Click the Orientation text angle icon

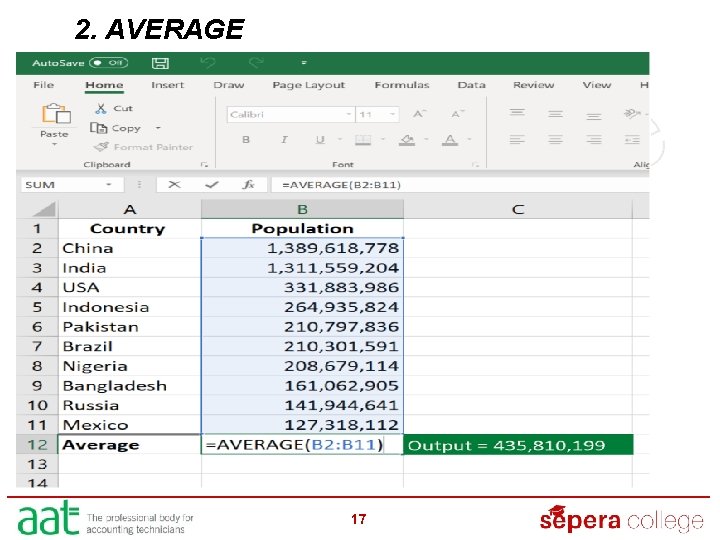(633, 113)
